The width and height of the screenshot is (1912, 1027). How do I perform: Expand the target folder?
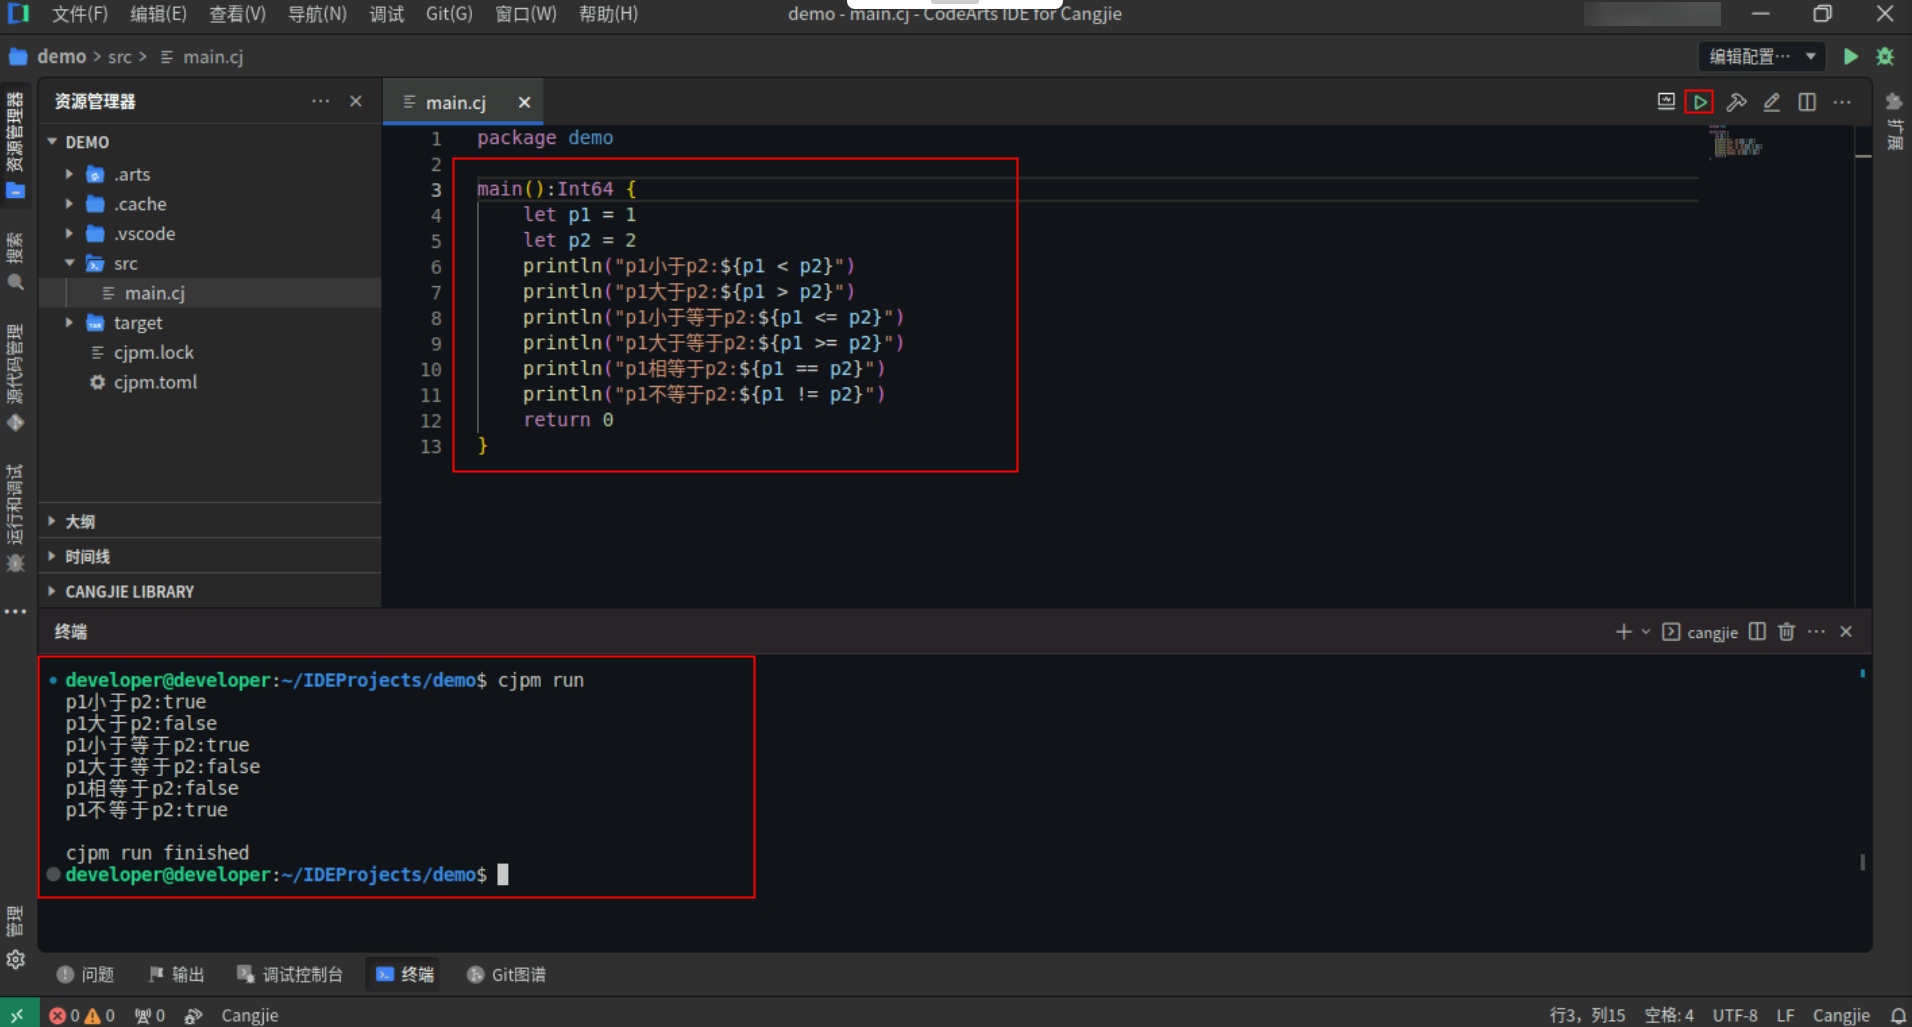point(69,323)
